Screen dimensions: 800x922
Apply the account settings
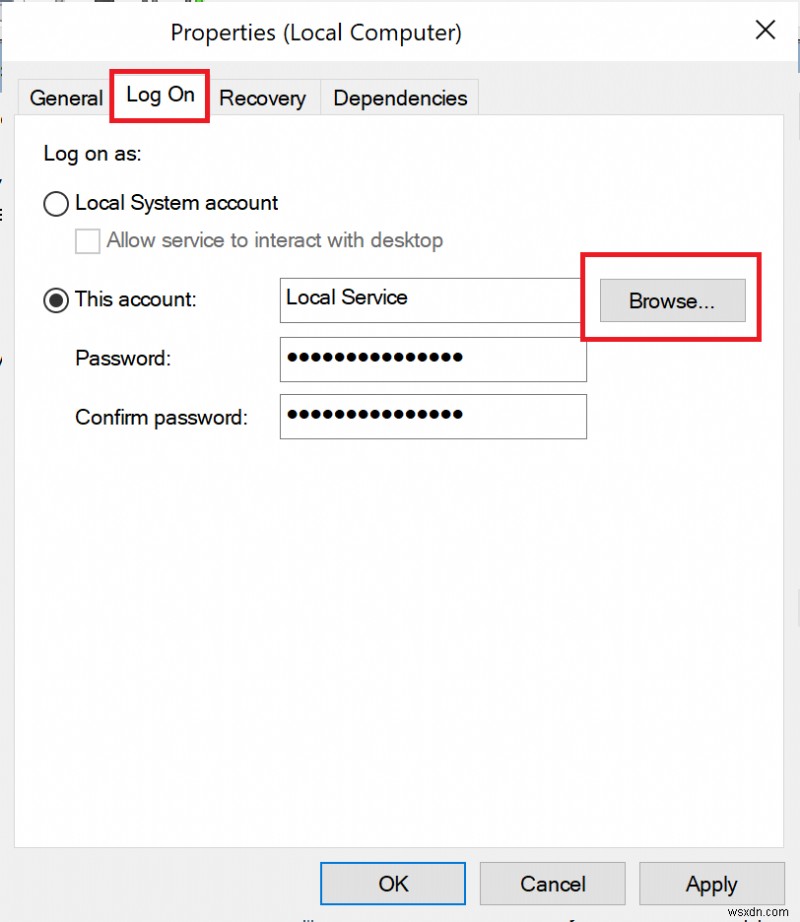(712, 884)
